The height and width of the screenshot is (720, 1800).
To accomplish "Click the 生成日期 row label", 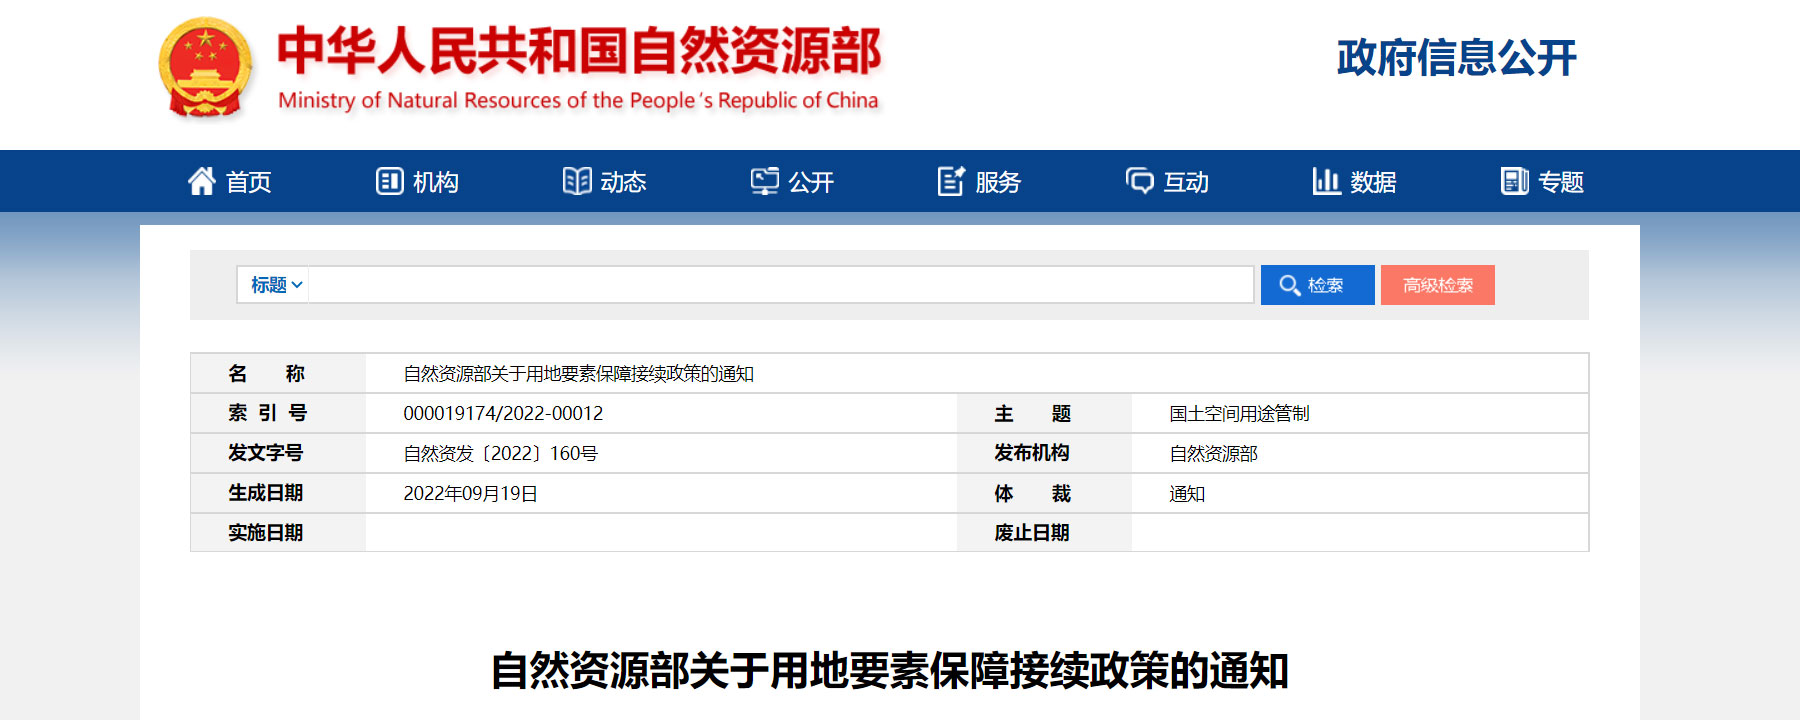I will tap(265, 493).
